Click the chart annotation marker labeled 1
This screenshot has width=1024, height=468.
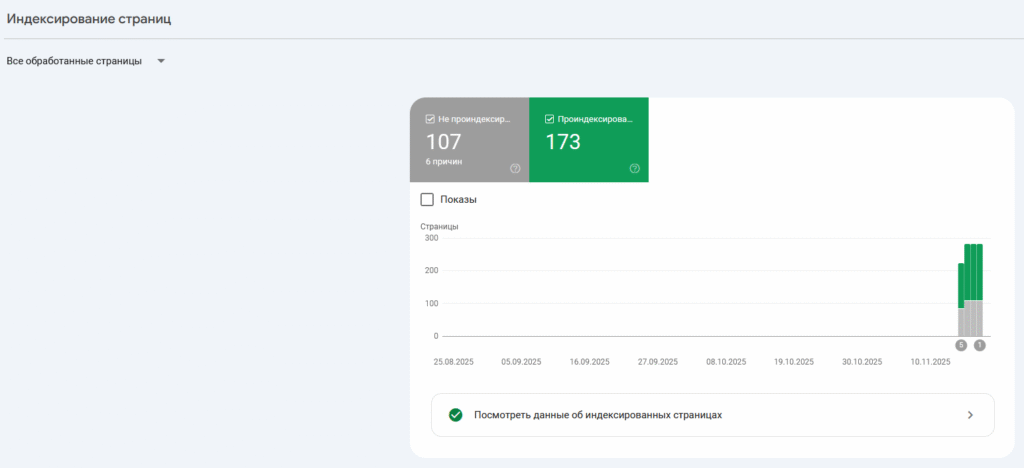(979, 345)
